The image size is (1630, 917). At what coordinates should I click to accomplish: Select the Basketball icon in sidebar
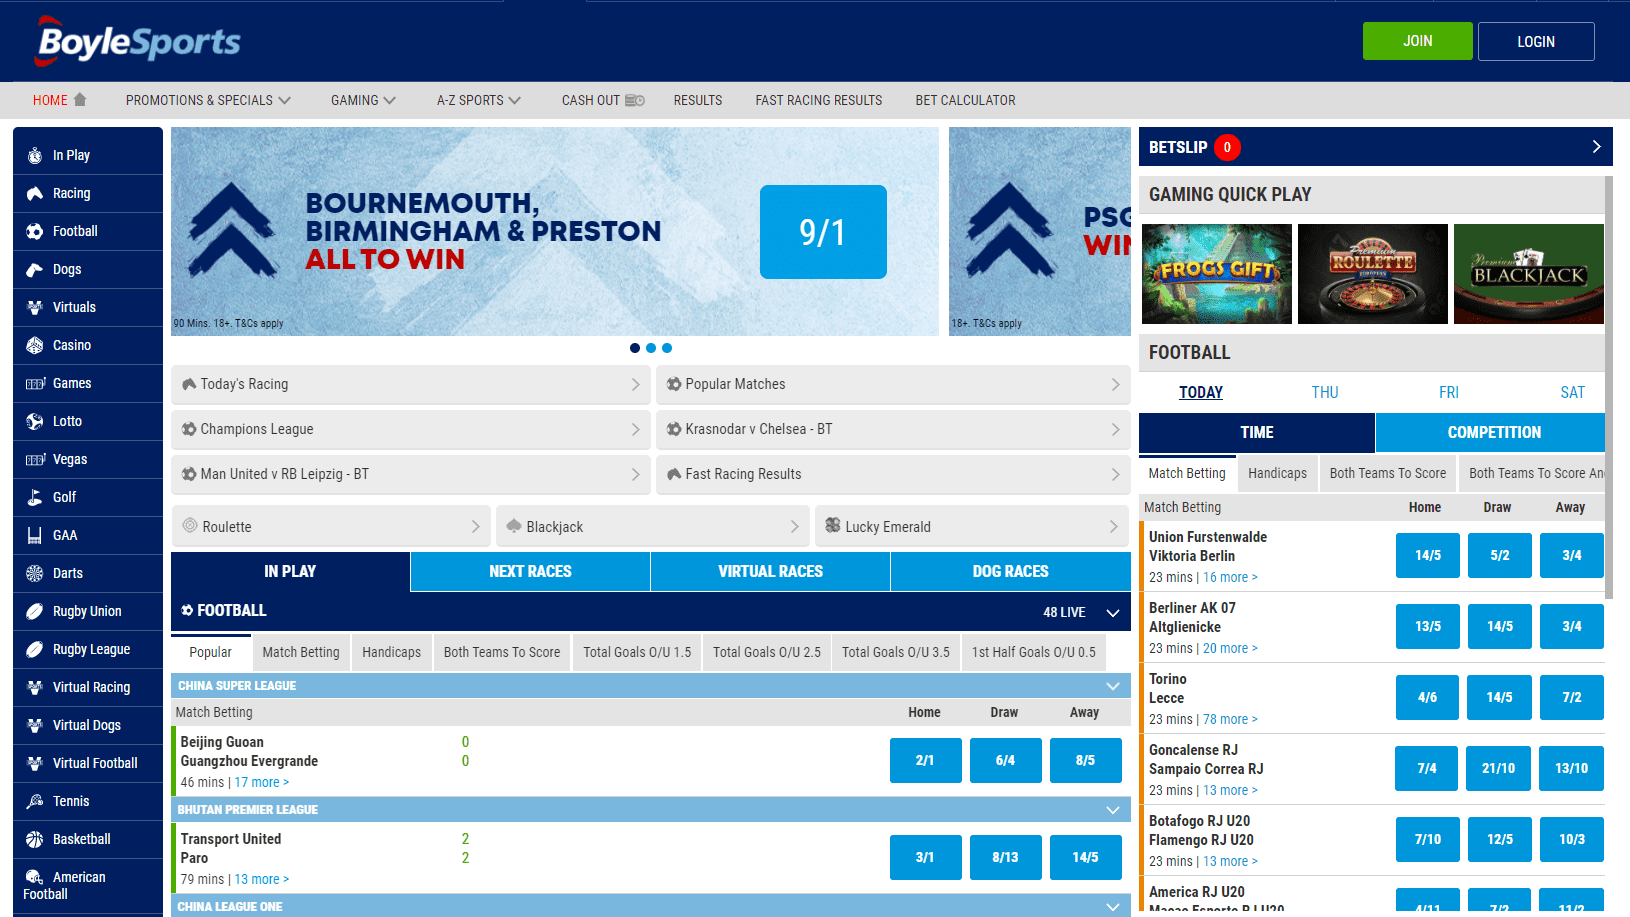(35, 839)
